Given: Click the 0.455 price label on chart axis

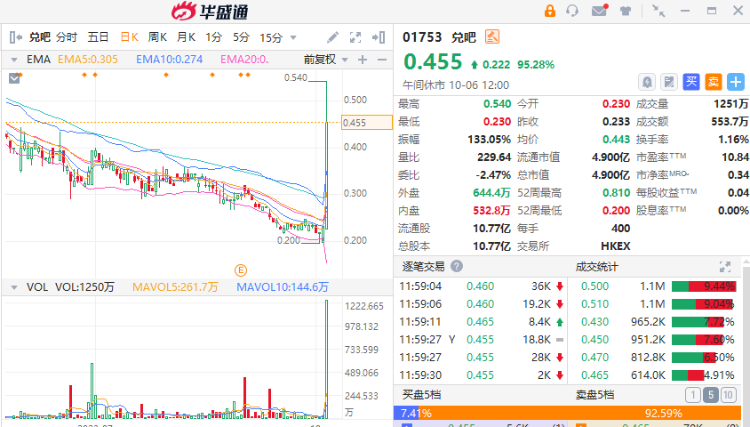Looking at the screenshot, I should point(366,122).
